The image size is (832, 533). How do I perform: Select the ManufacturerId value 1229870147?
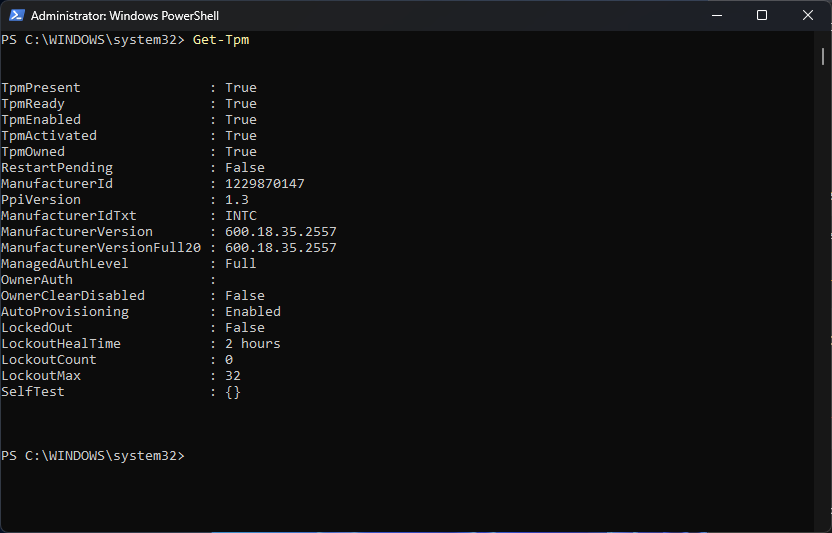[x=265, y=184]
